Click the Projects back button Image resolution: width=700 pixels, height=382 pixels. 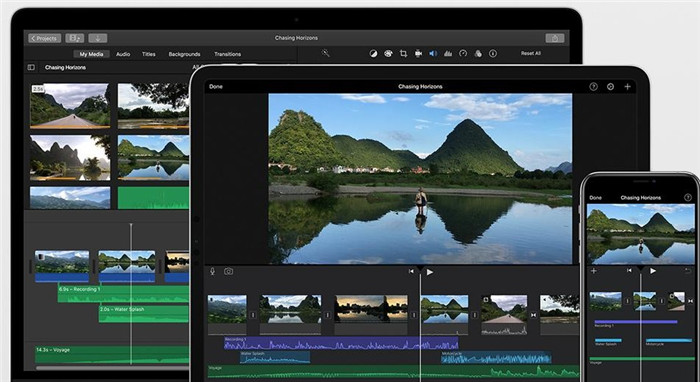point(45,38)
